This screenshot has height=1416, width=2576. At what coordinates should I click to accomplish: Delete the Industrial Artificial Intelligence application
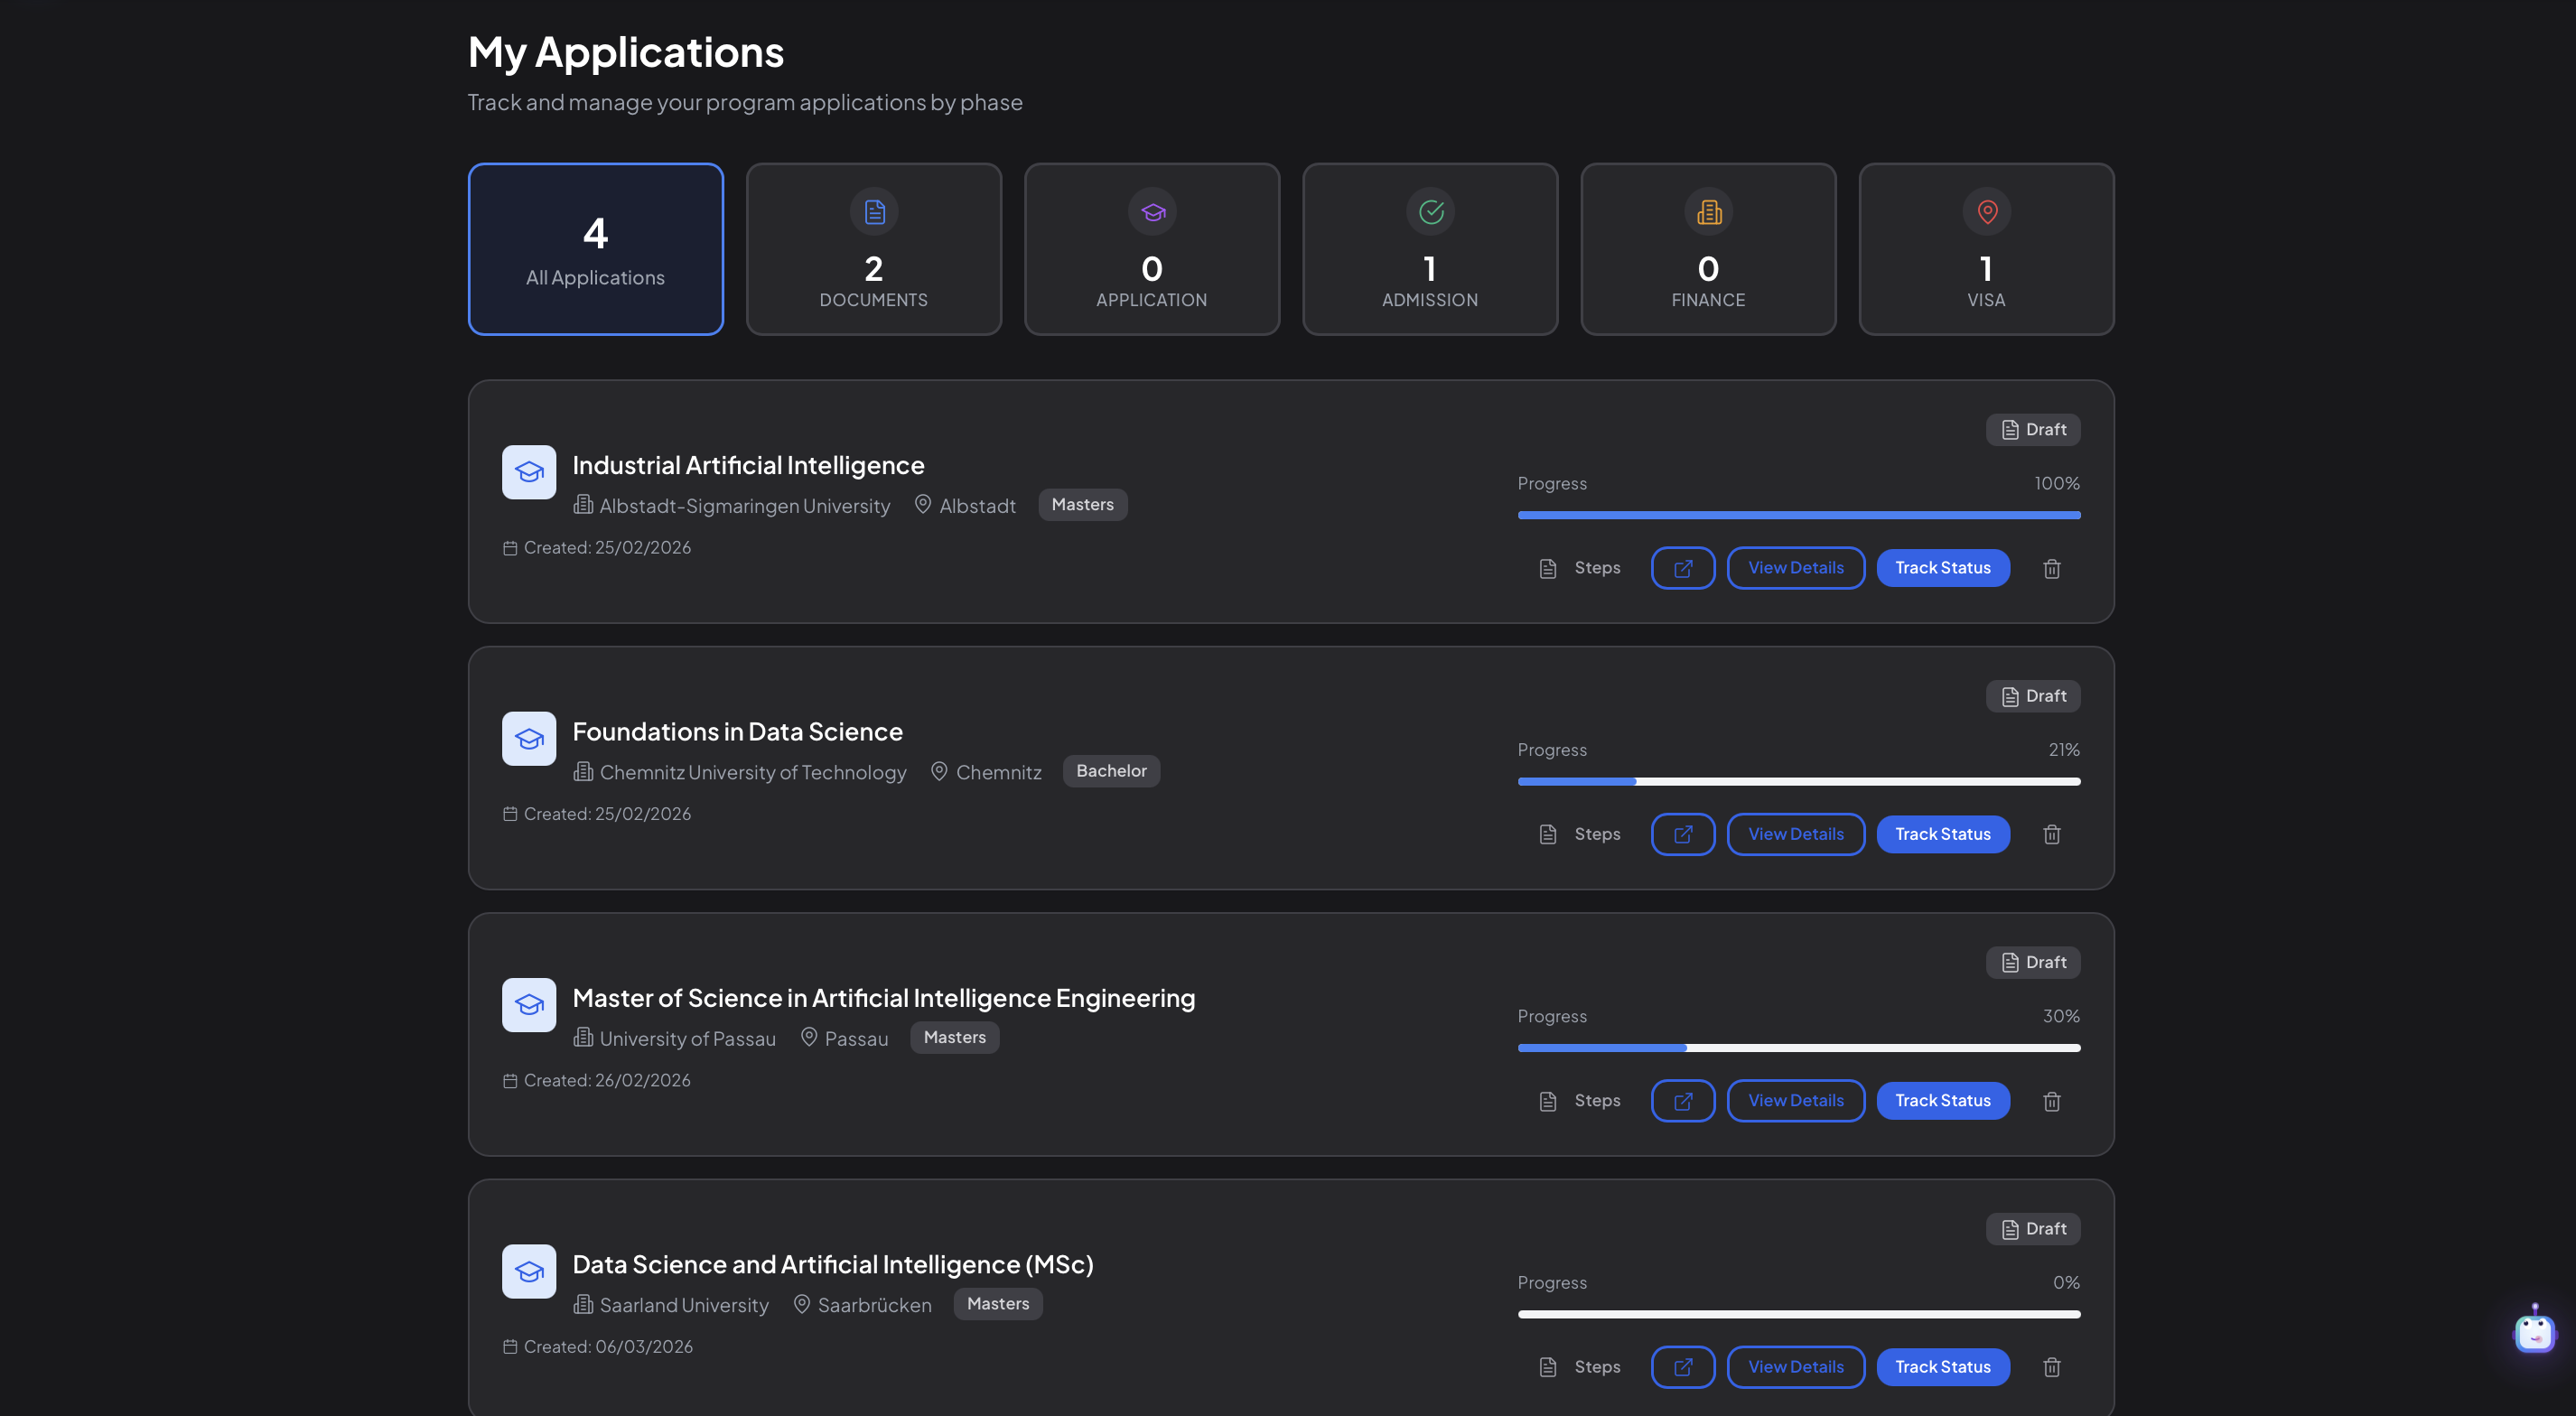2051,568
